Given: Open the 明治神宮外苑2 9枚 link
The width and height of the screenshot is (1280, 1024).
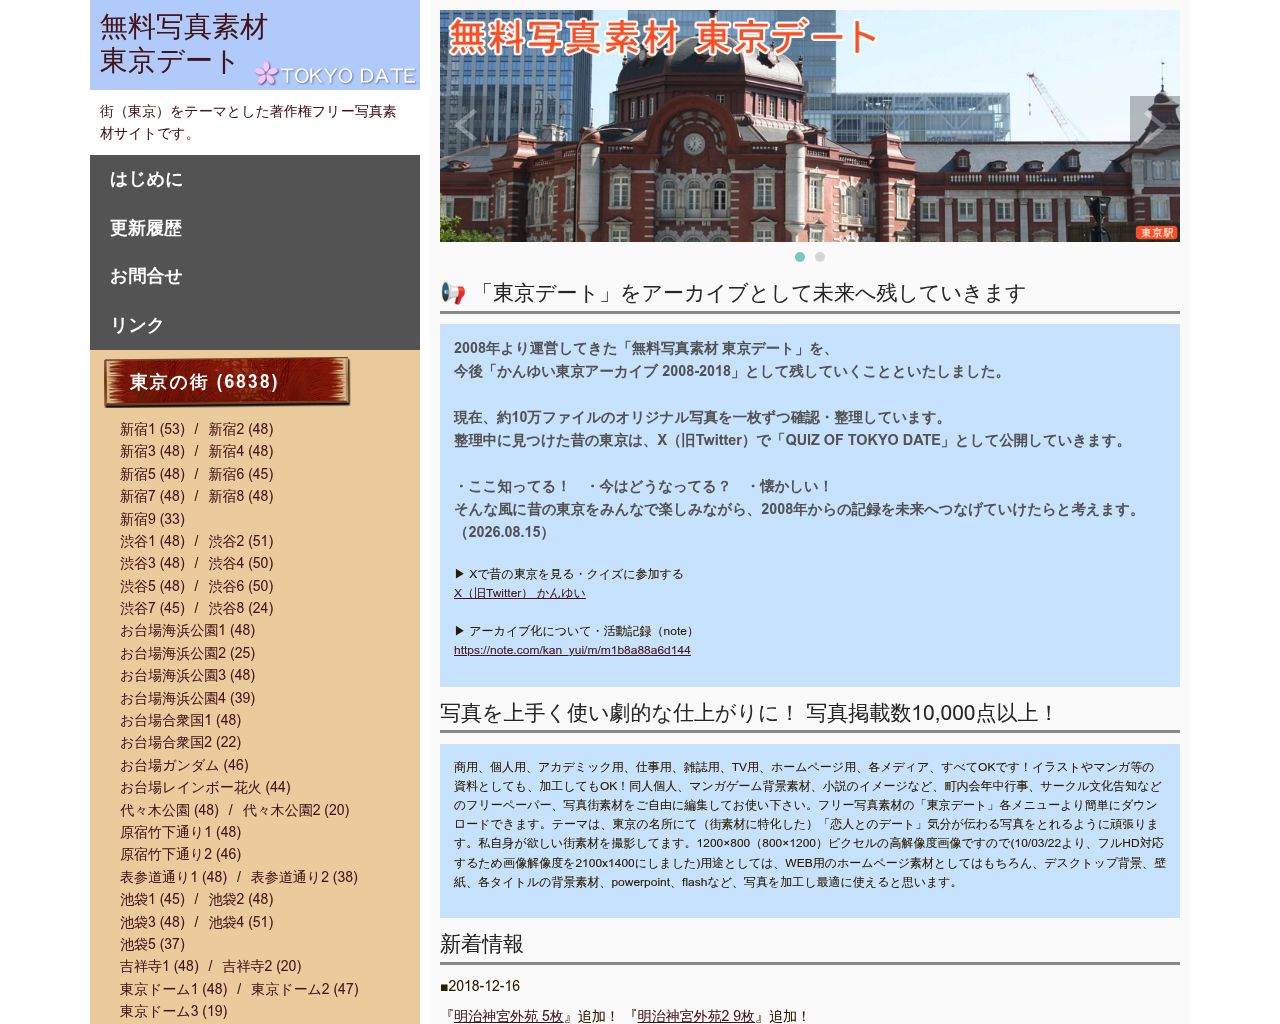Looking at the screenshot, I should point(696,1016).
